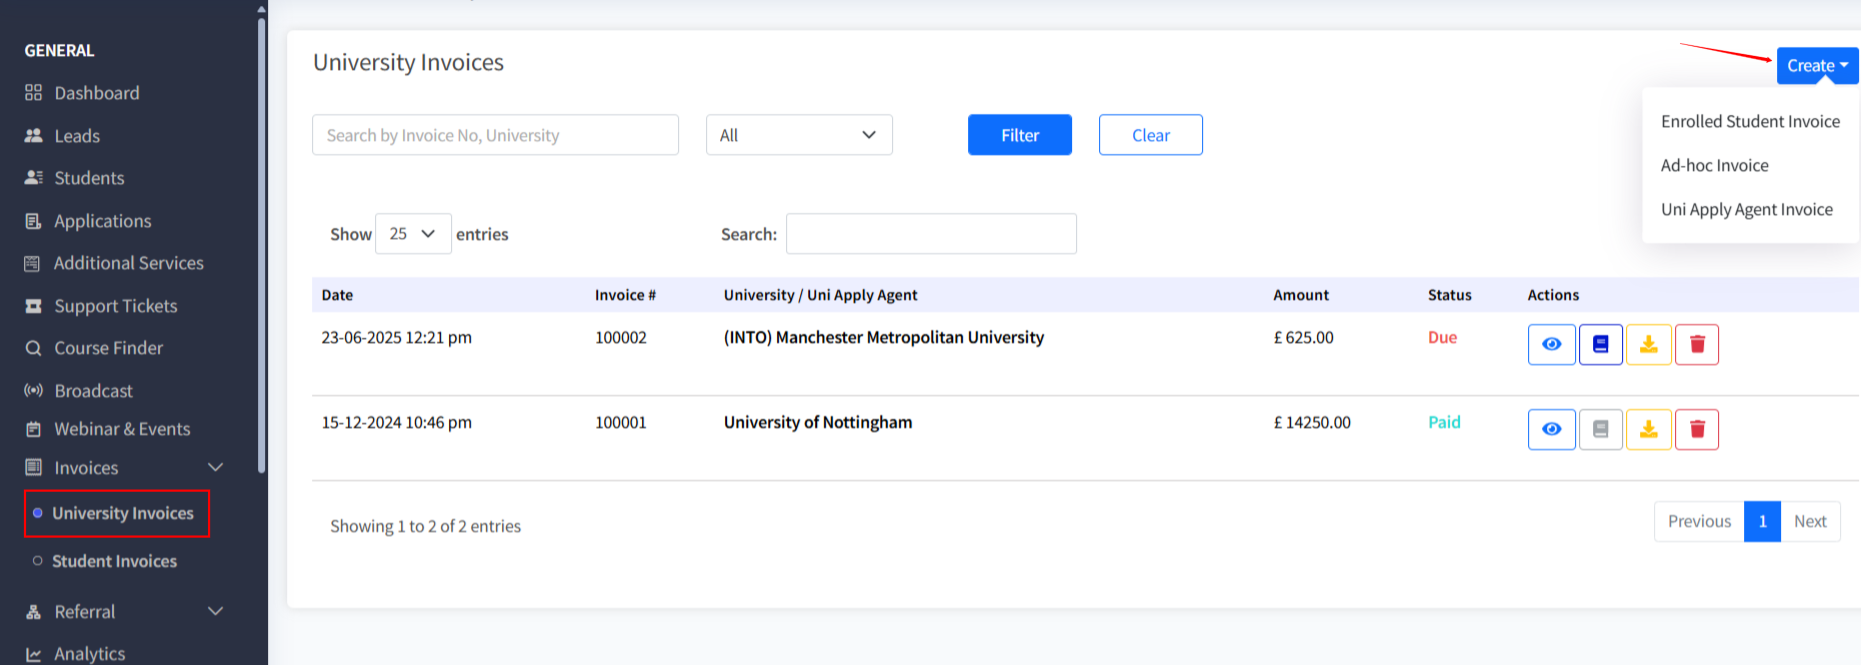This screenshot has width=1861, height=665.
Task: View invoice 100002 with eye icon
Action: 1551,345
